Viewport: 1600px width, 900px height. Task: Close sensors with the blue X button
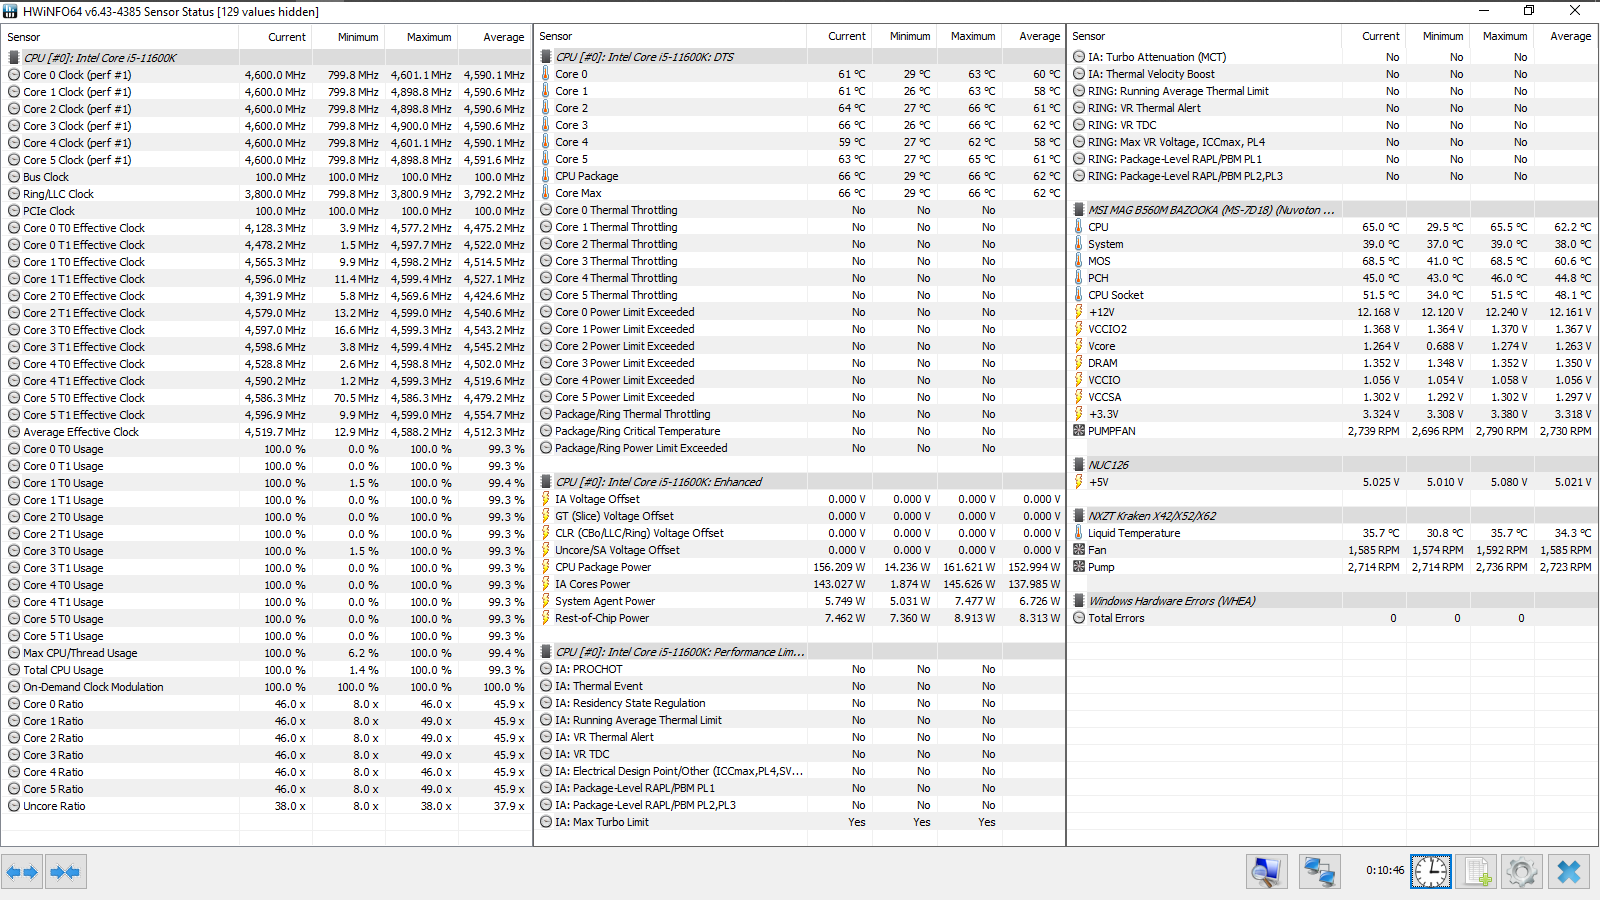point(1569,872)
